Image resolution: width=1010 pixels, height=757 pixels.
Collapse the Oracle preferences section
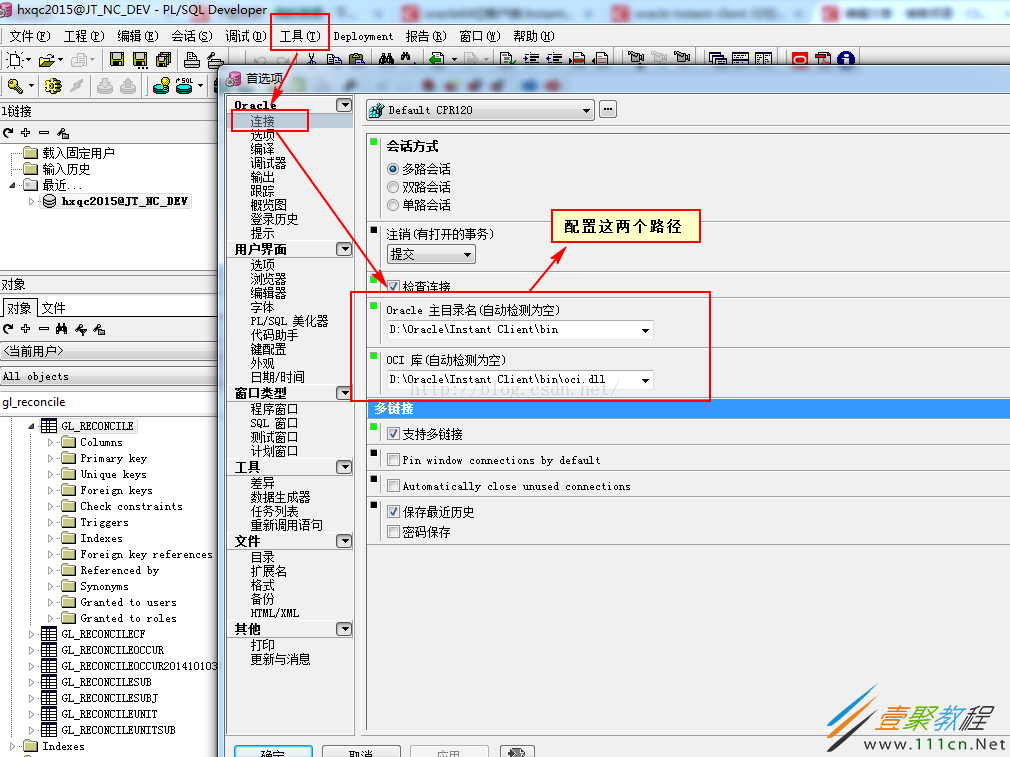(344, 105)
